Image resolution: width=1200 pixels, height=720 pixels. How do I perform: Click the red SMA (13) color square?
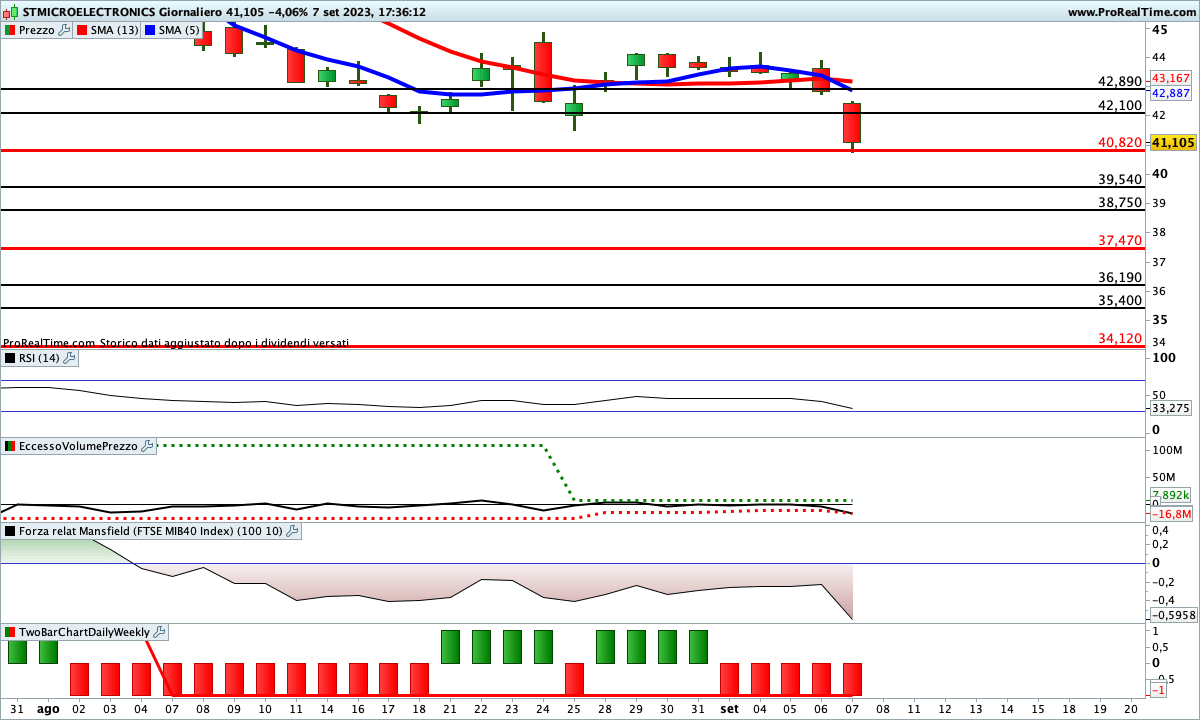click(82, 30)
